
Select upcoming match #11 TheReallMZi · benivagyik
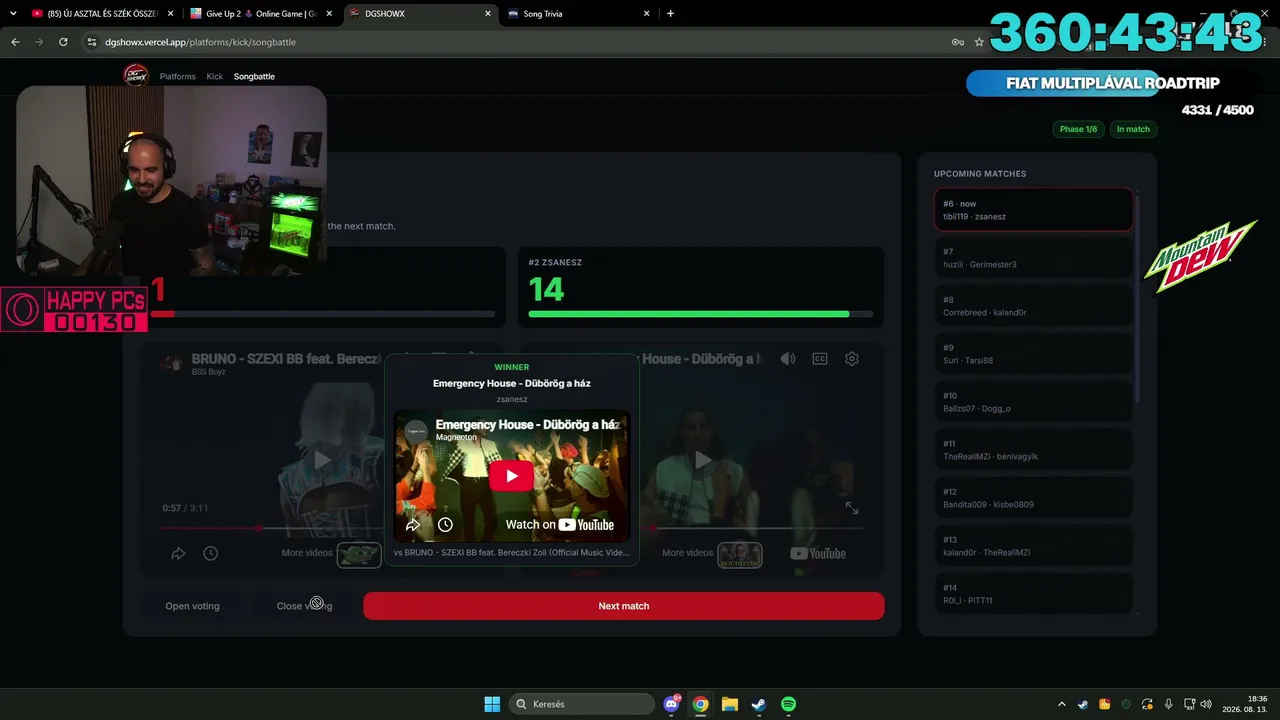point(1034,450)
